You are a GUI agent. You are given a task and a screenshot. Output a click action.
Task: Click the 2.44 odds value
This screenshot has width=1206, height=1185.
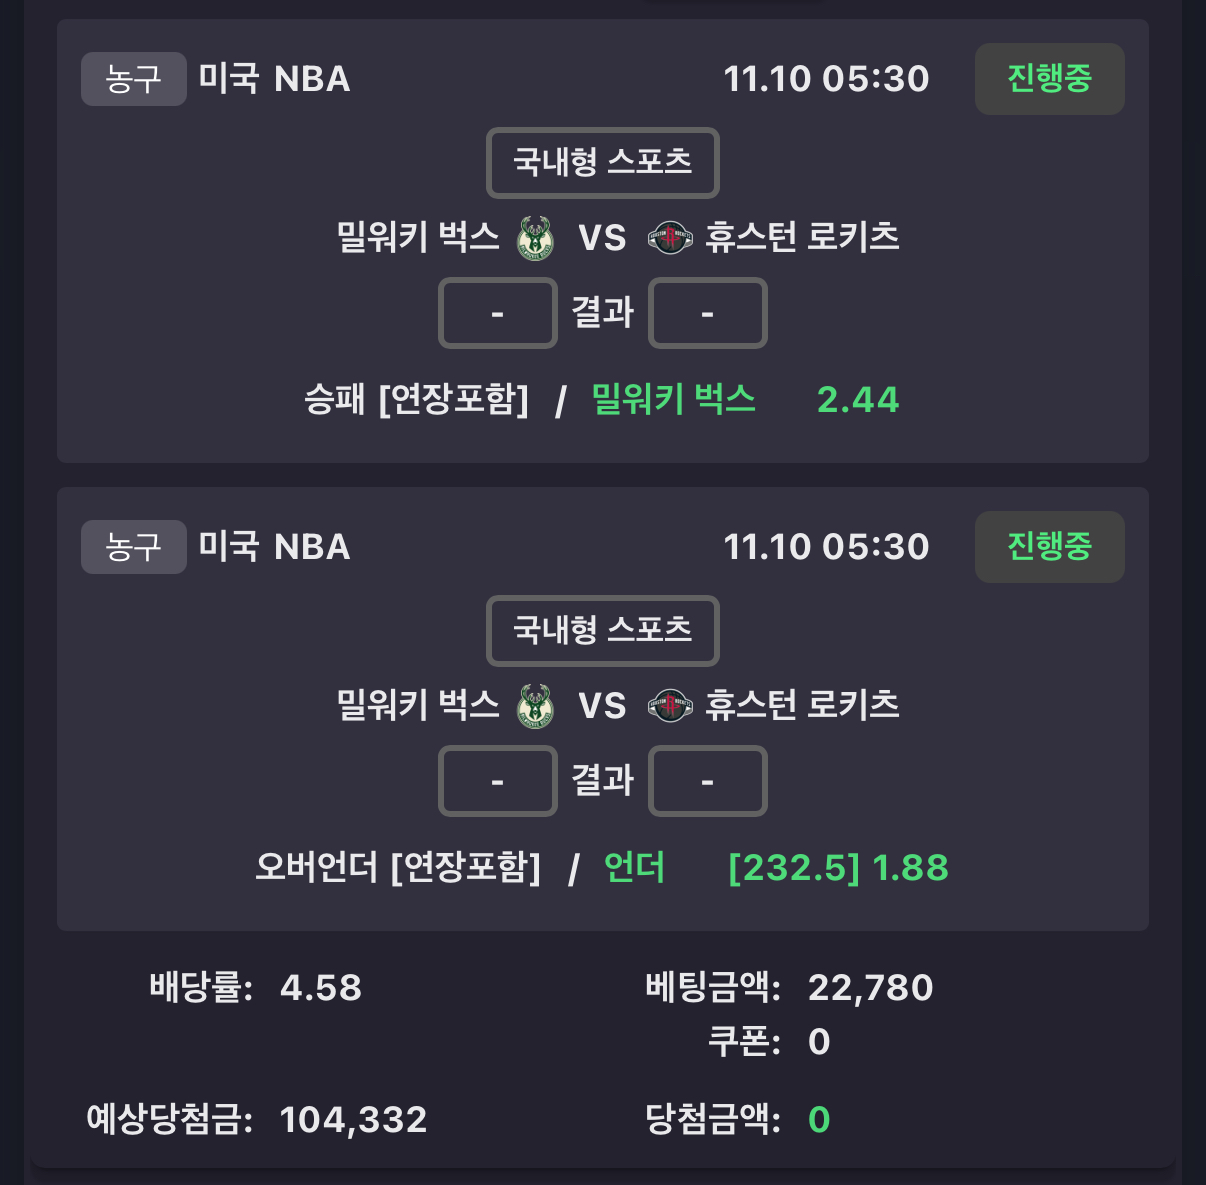[857, 400]
